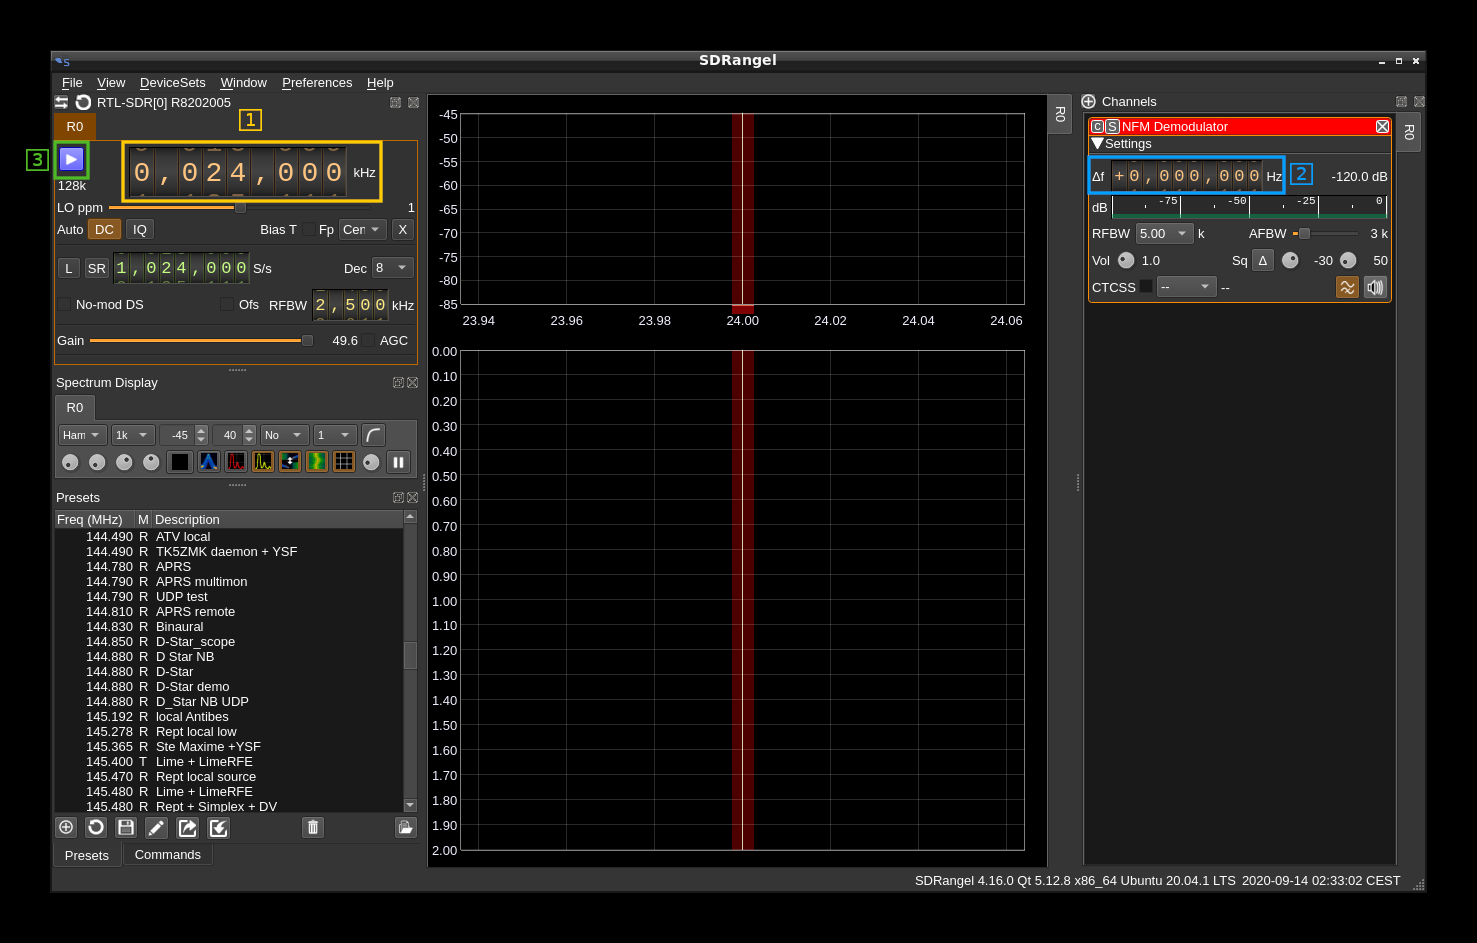The width and height of the screenshot is (1477, 943).
Task: Enable No-mod DS checkbox
Action: tap(64, 304)
